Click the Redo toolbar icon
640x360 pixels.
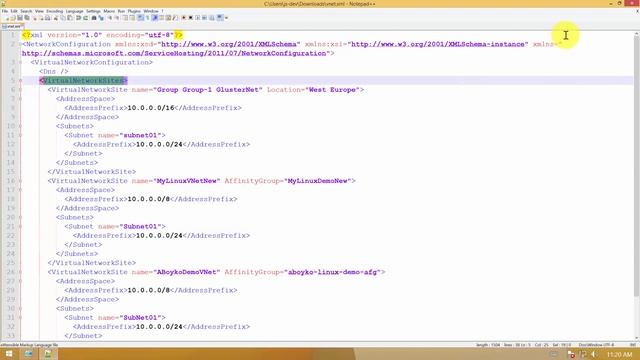click(x=85, y=18)
